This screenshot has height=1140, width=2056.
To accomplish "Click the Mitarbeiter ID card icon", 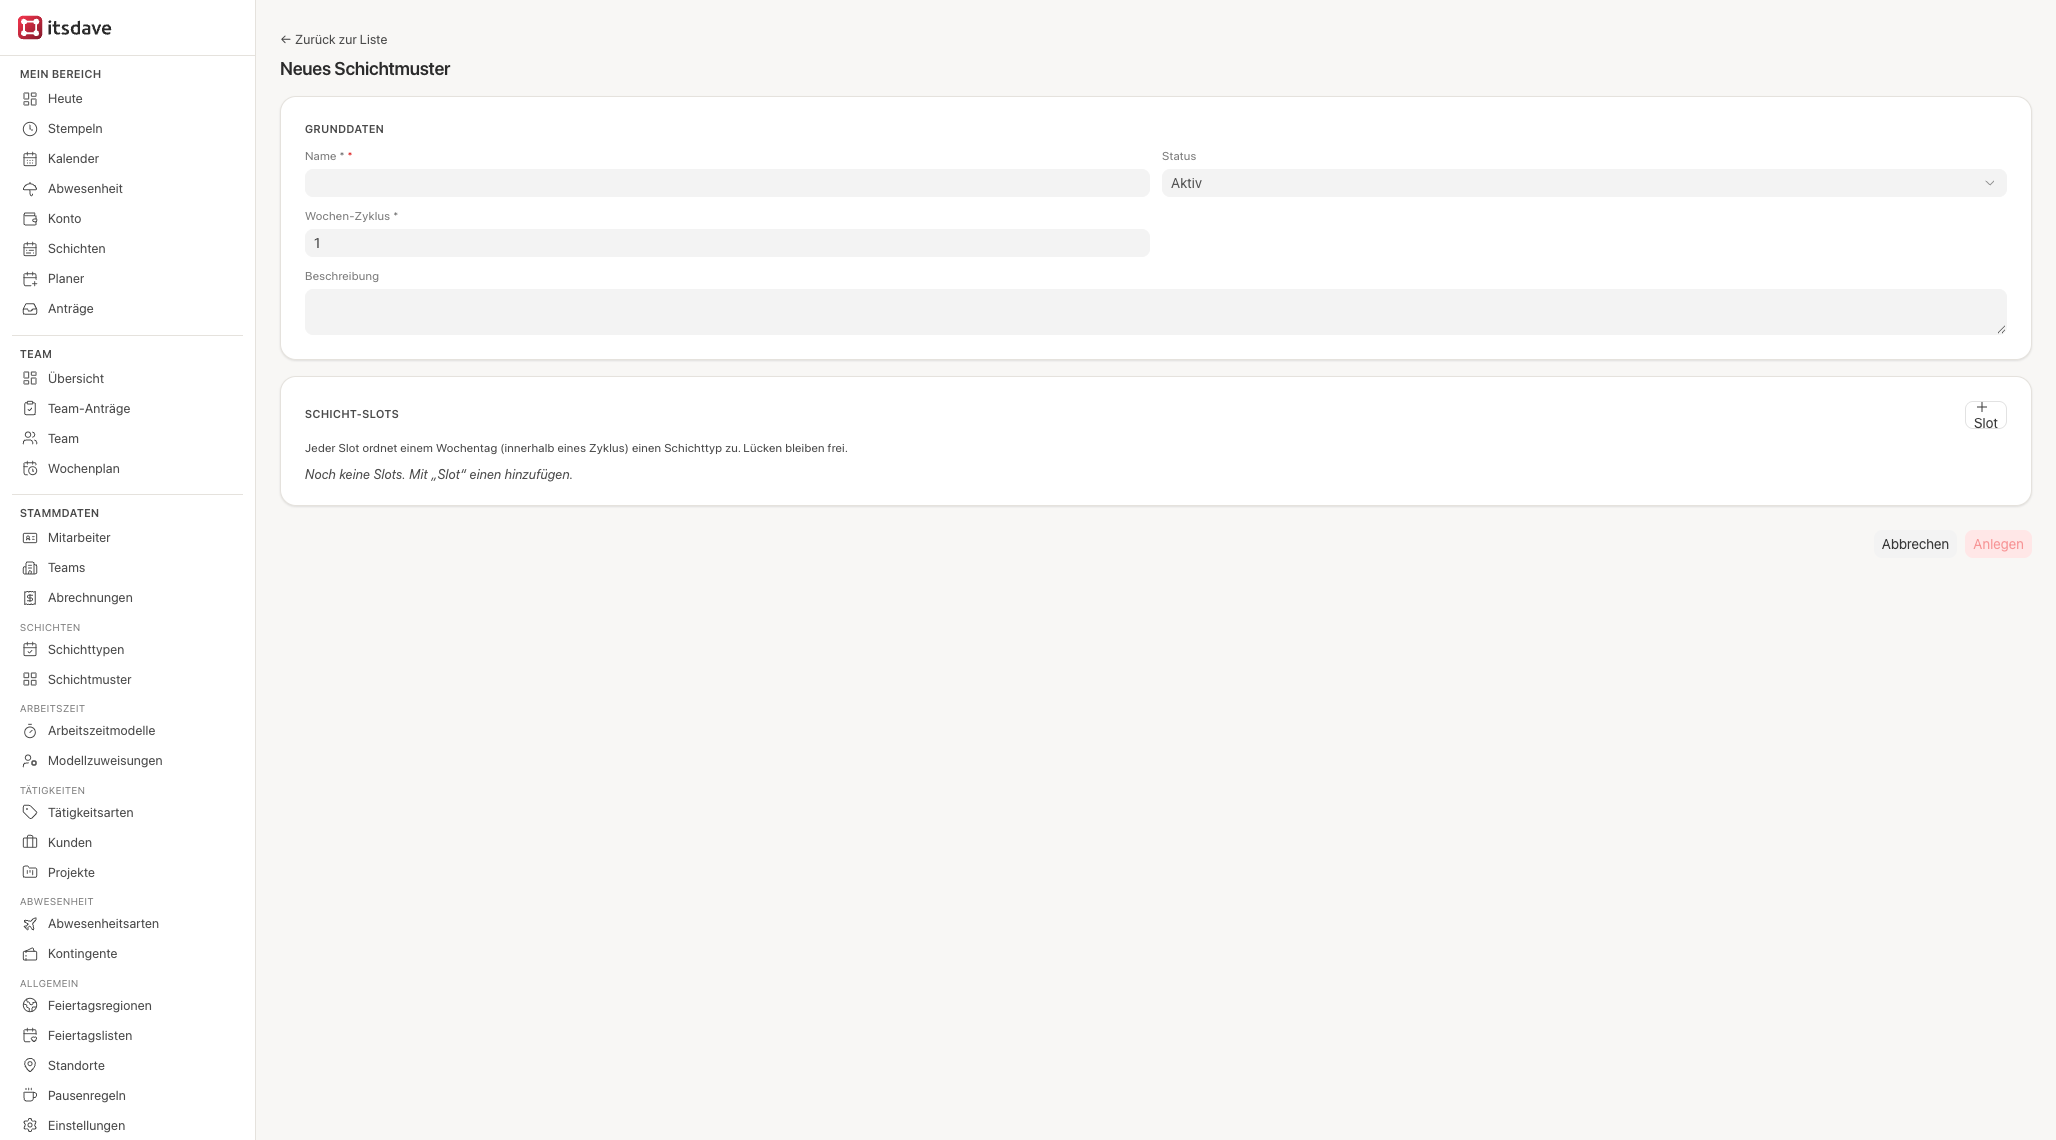I will (x=30, y=538).
